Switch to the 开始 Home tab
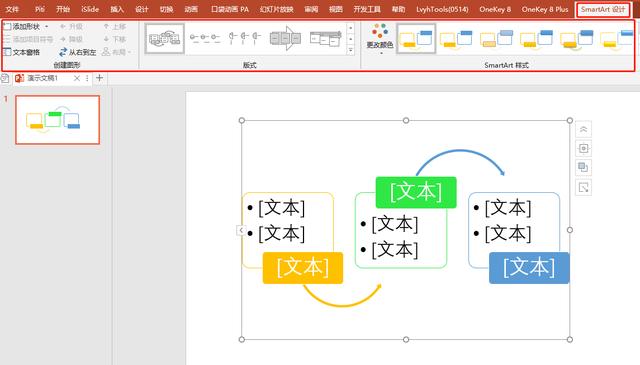640x365 pixels. tap(63, 9)
